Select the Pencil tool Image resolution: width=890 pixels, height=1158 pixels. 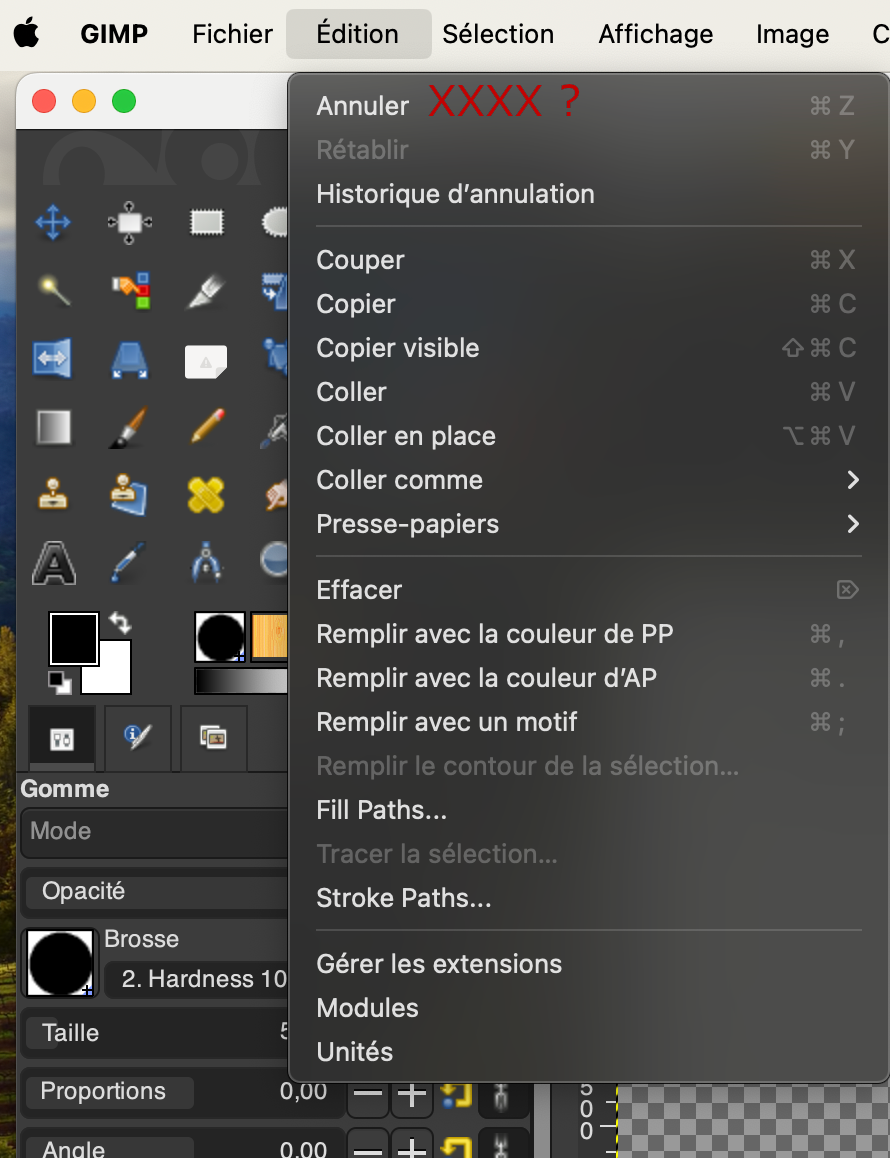point(206,427)
